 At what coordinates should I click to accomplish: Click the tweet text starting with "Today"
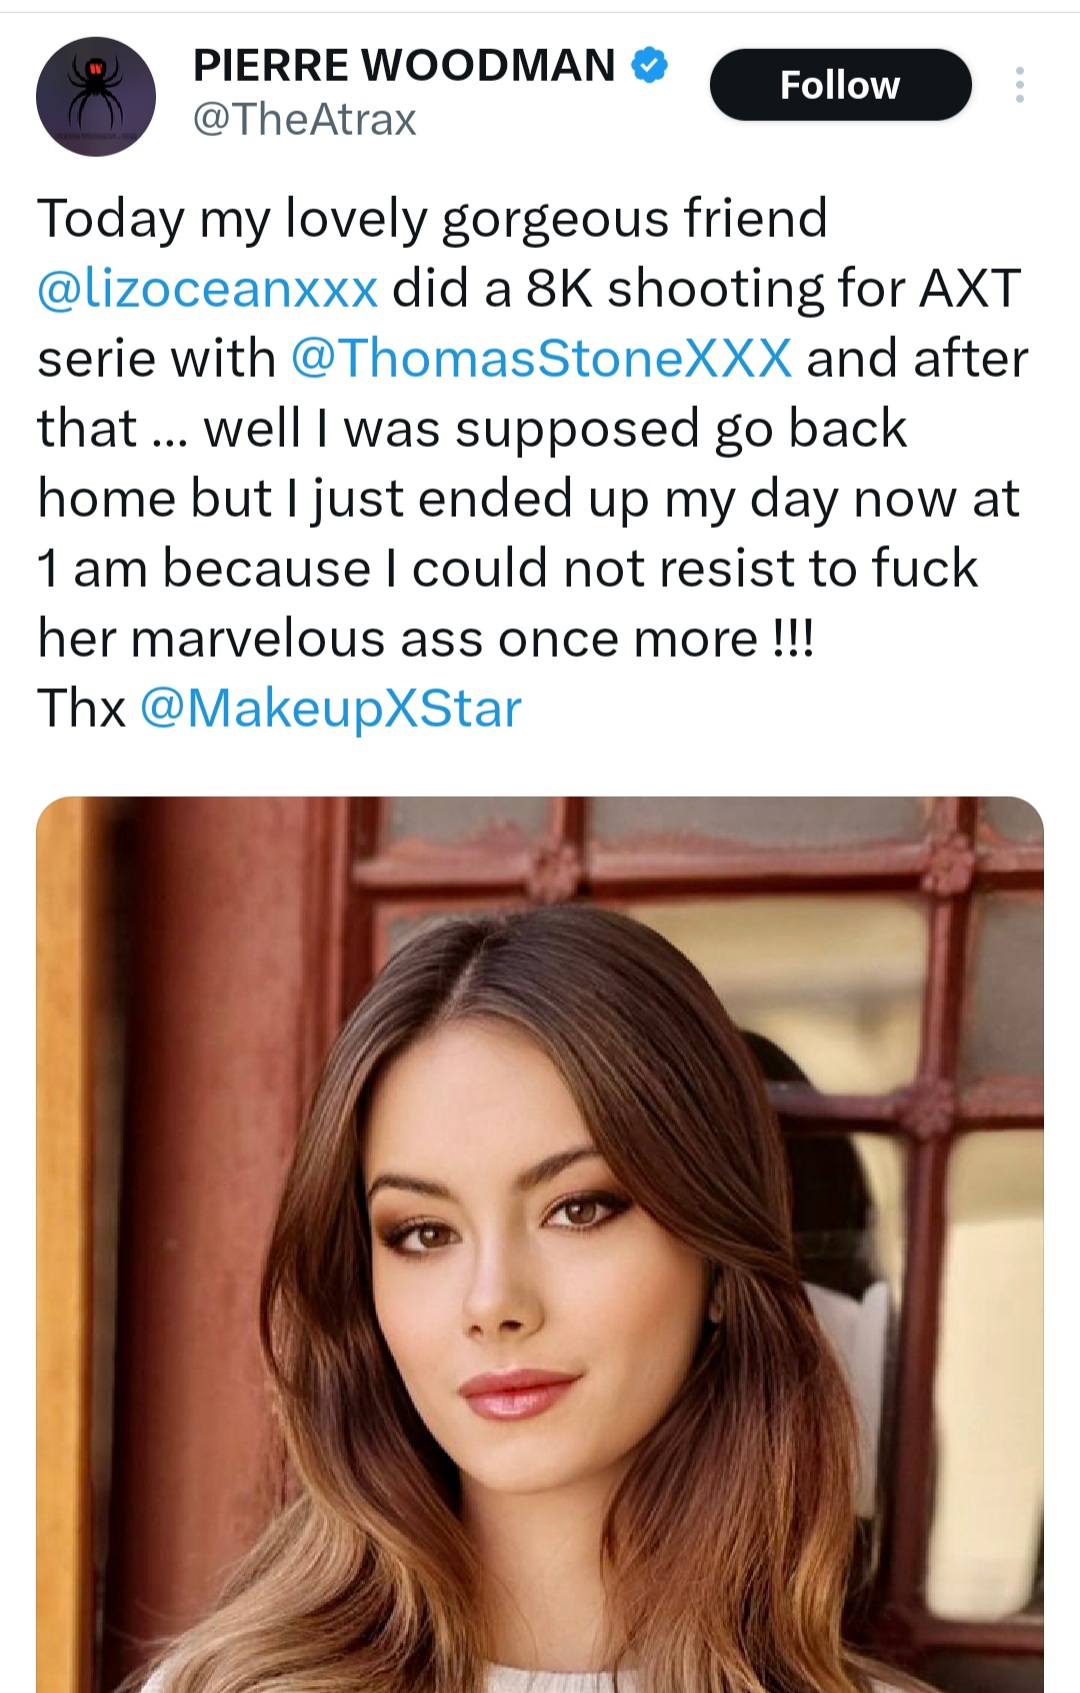point(432,219)
